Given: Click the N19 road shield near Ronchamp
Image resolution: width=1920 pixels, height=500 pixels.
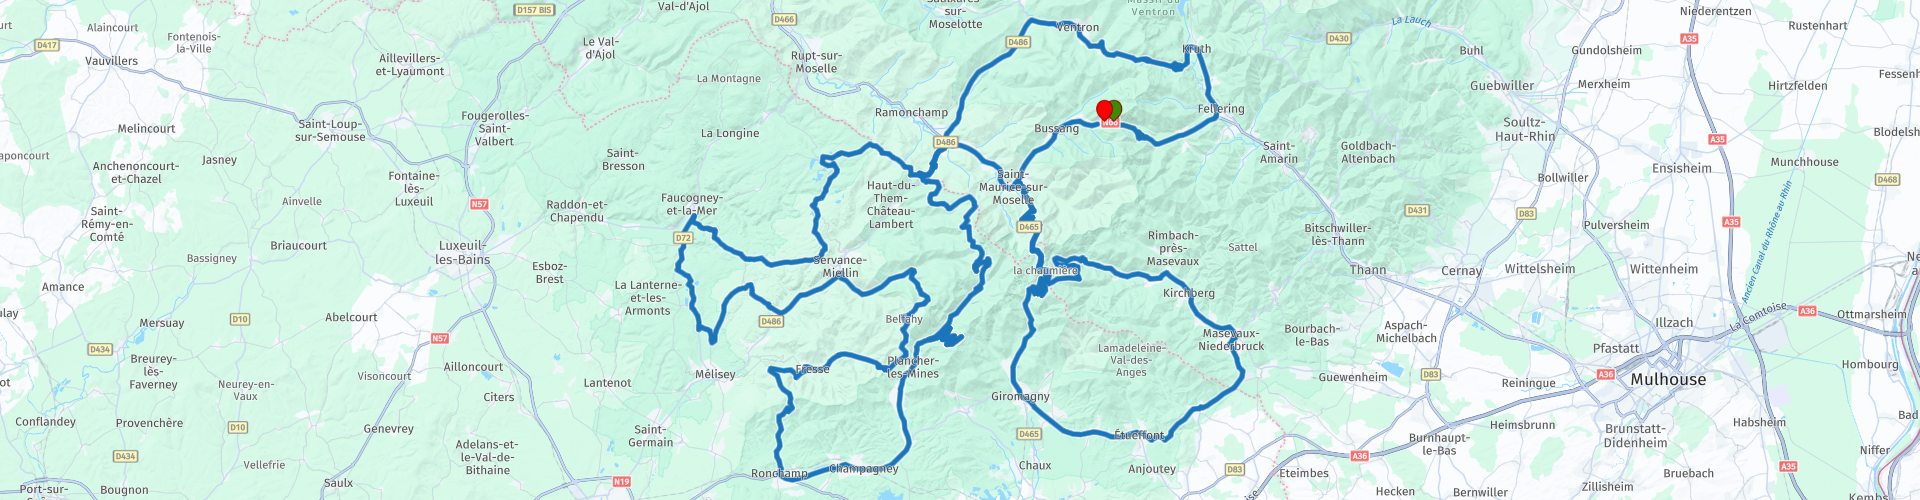Looking at the screenshot, I should pyautogui.click(x=622, y=482).
